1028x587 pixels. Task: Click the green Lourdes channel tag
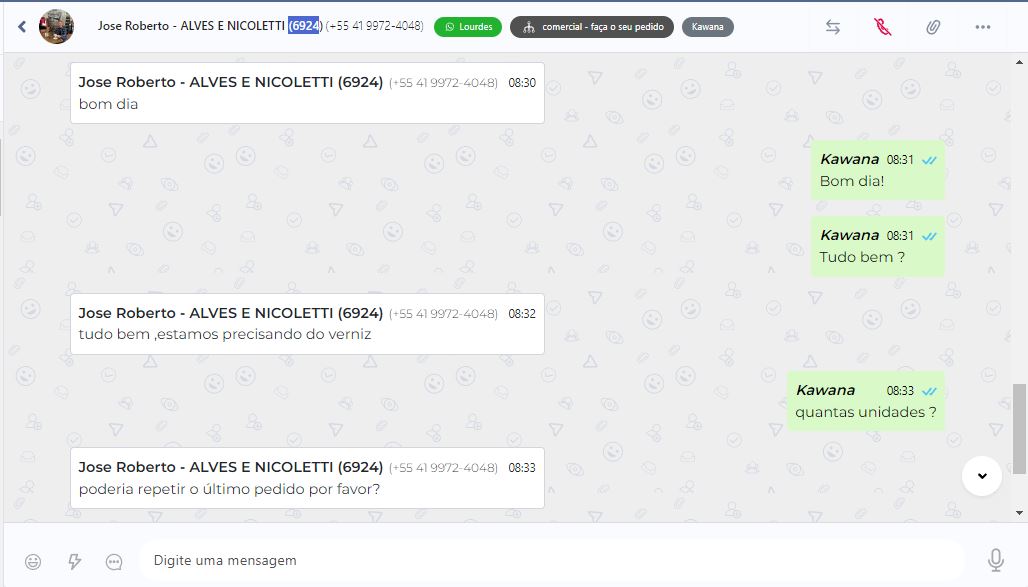468,27
